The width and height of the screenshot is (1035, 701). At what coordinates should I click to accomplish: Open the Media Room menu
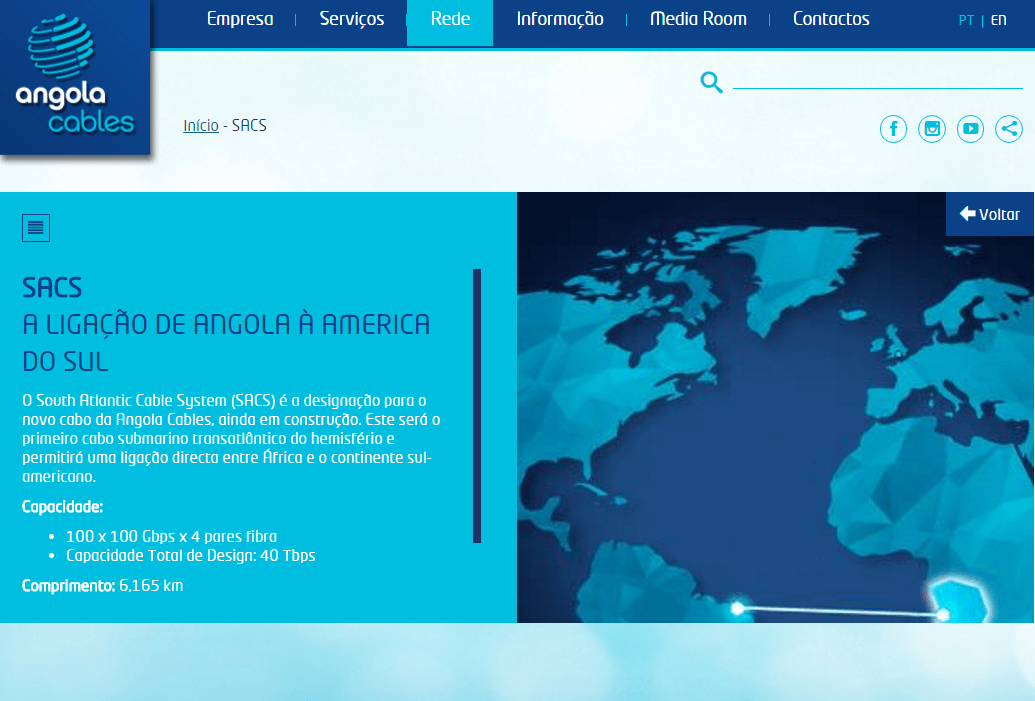pos(698,18)
